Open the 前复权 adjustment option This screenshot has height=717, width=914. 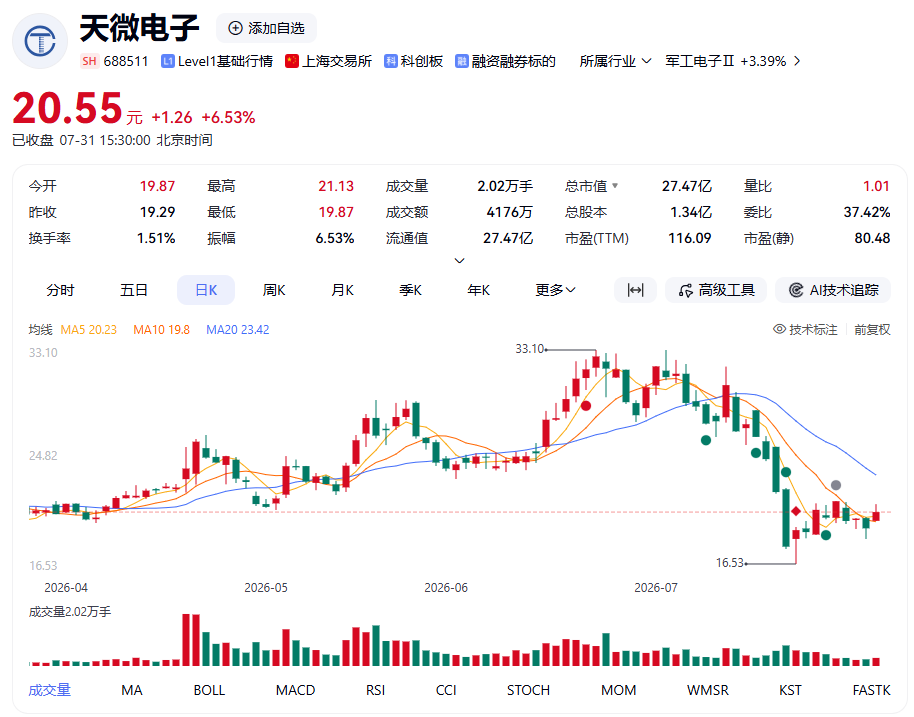[x=872, y=329]
